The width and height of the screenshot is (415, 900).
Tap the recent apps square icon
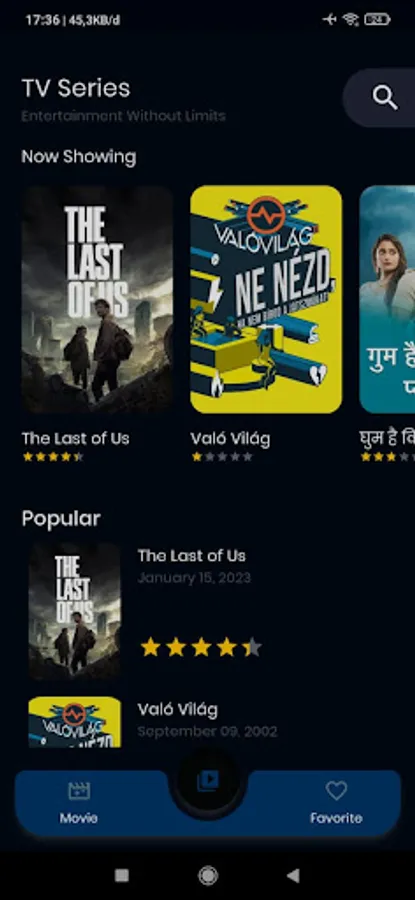pos(122,875)
